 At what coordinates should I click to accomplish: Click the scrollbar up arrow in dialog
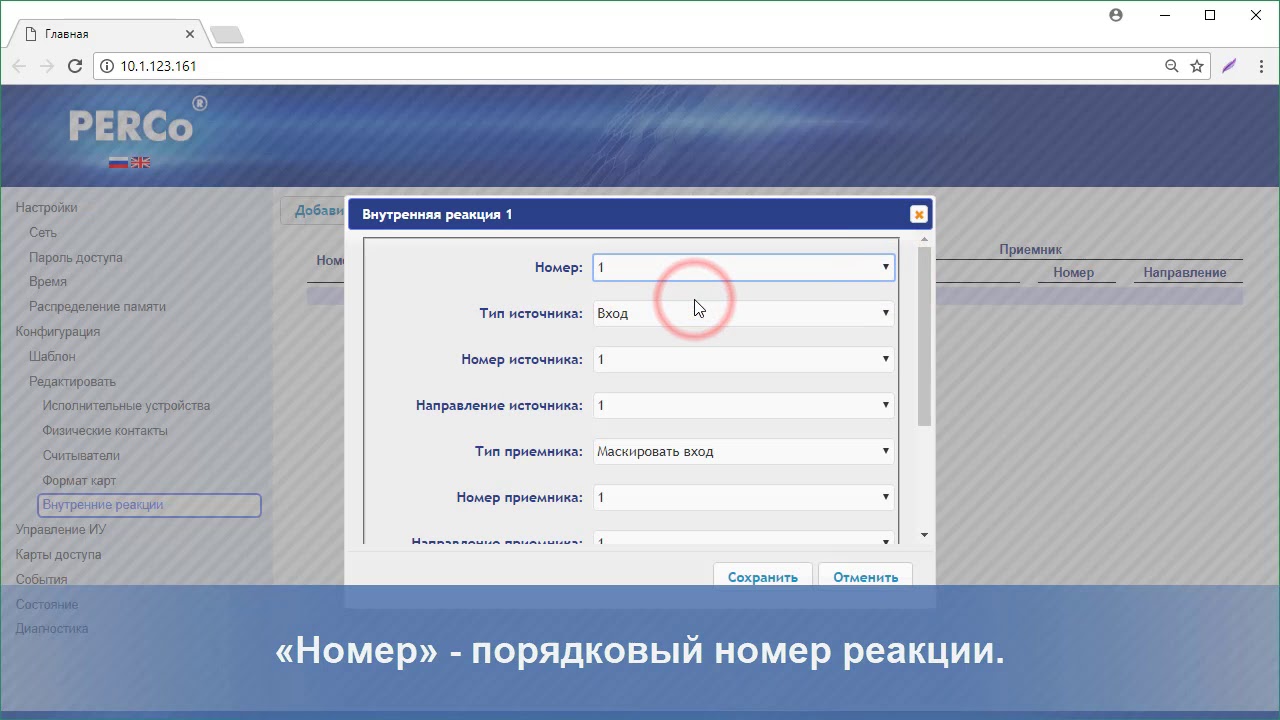[x=924, y=239]
